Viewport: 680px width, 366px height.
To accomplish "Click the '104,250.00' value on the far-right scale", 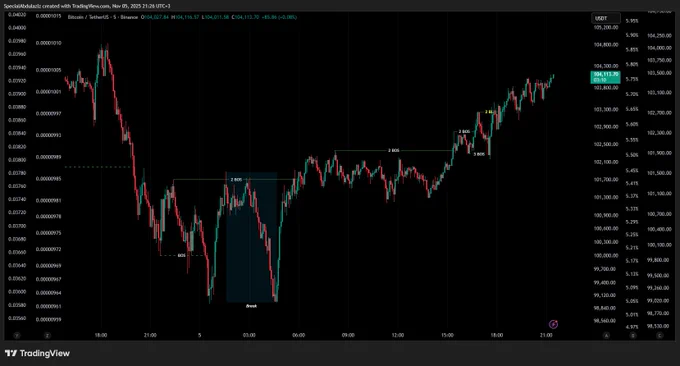I will (659, 36).
